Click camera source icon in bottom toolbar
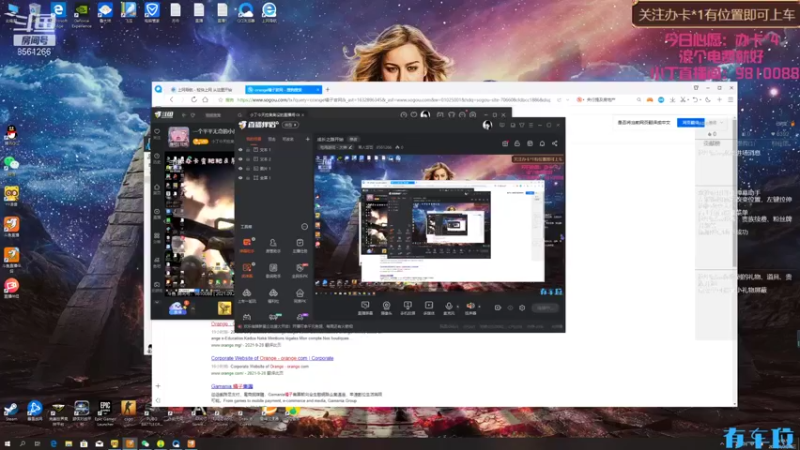The height and width of the screenshot is (450, 800). (x=386, y=307)
